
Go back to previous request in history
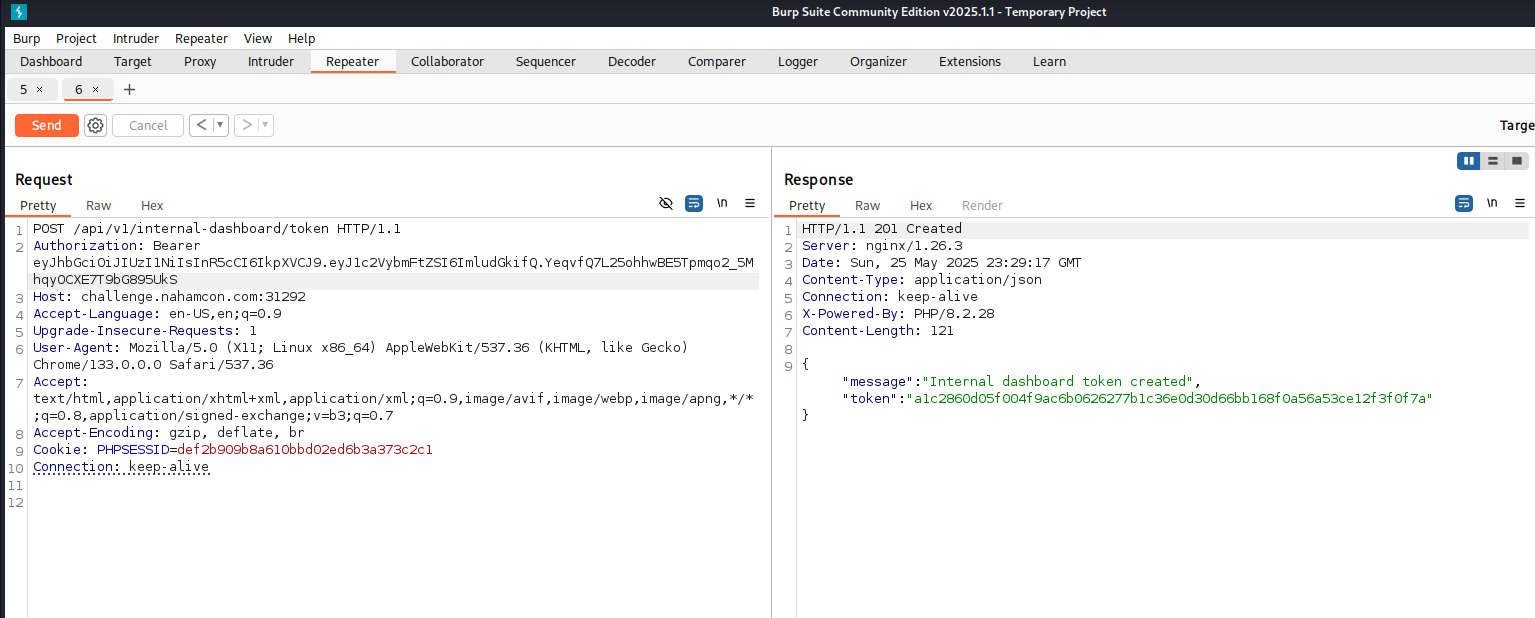(x=202, y=125)
